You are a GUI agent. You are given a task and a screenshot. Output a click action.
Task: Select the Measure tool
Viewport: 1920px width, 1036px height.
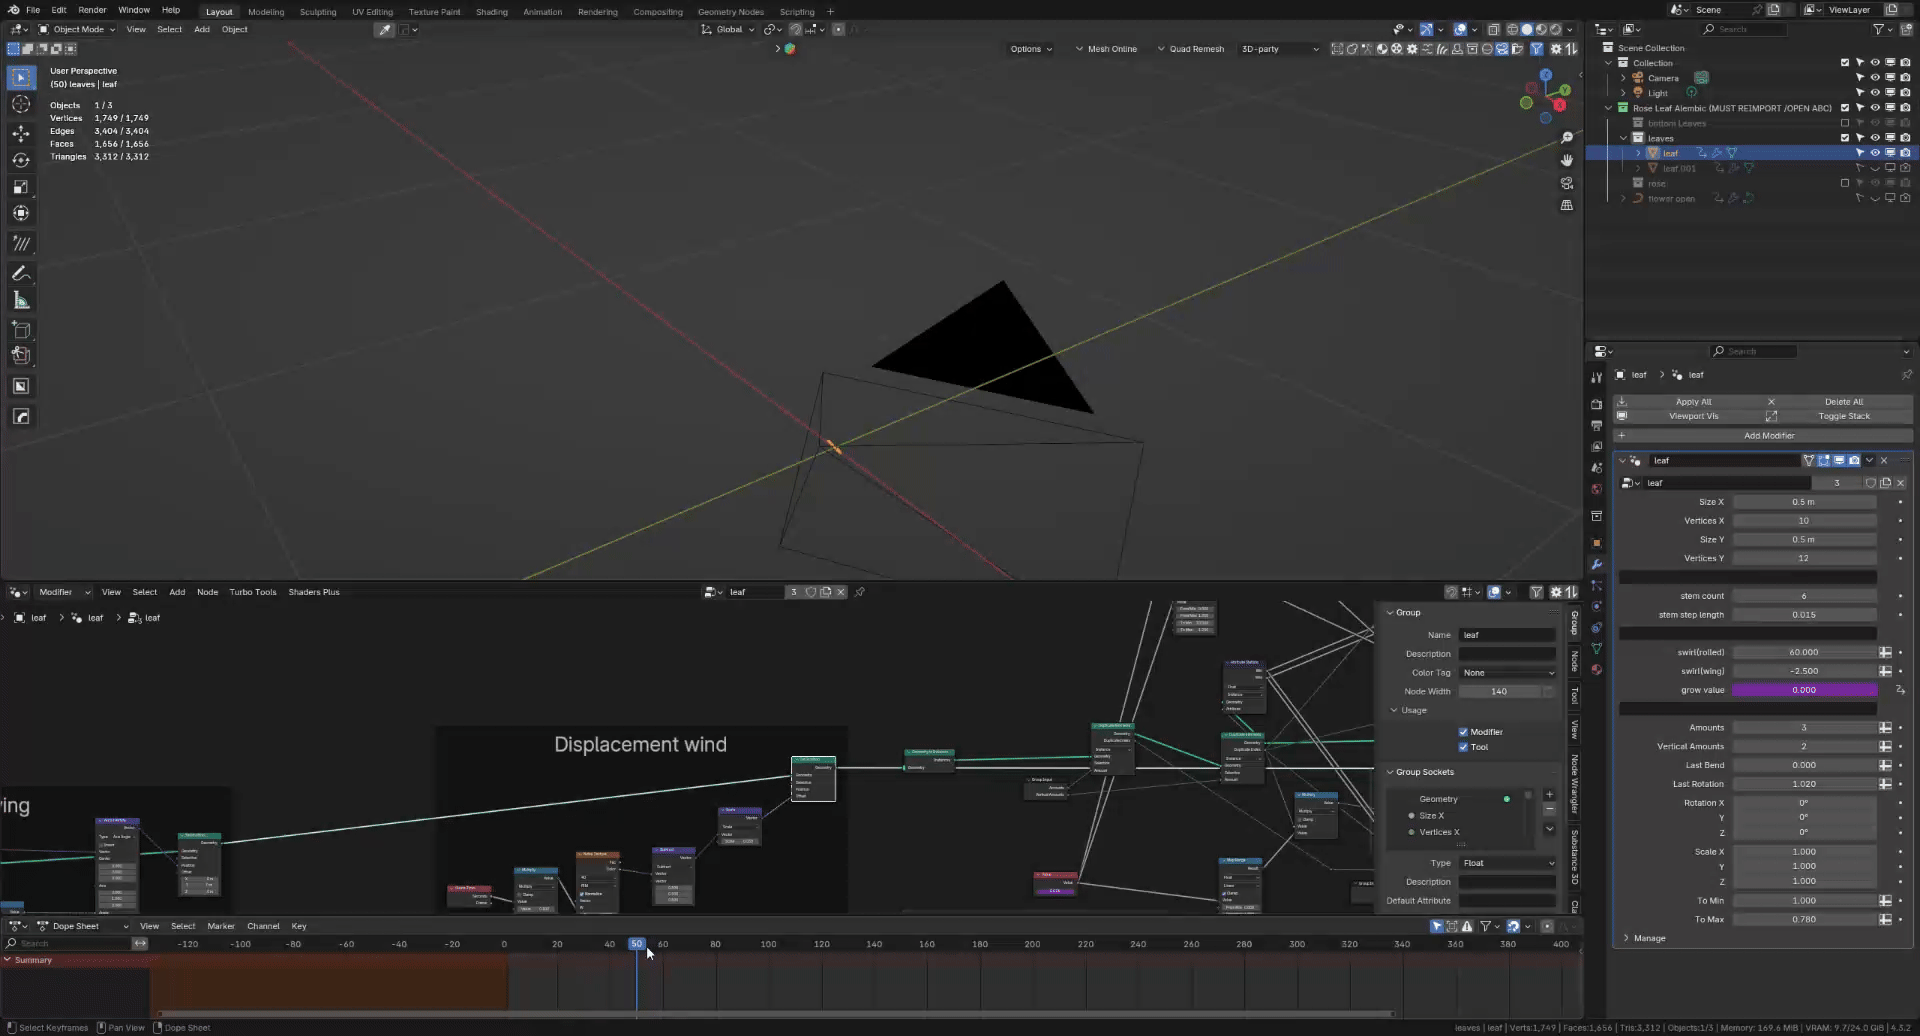click(21, 300)
